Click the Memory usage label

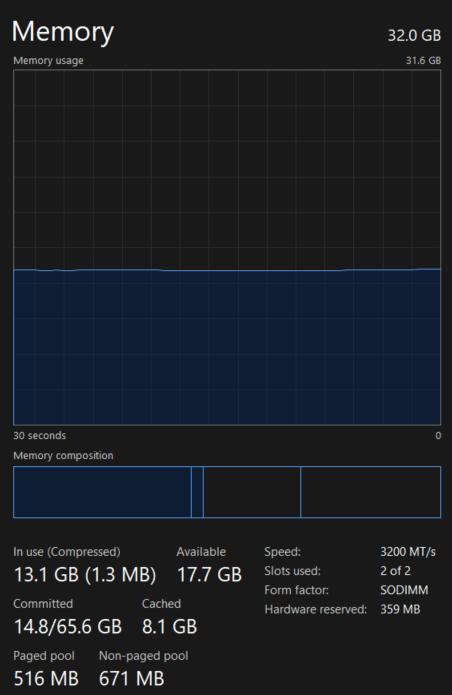tap(48, 61)
